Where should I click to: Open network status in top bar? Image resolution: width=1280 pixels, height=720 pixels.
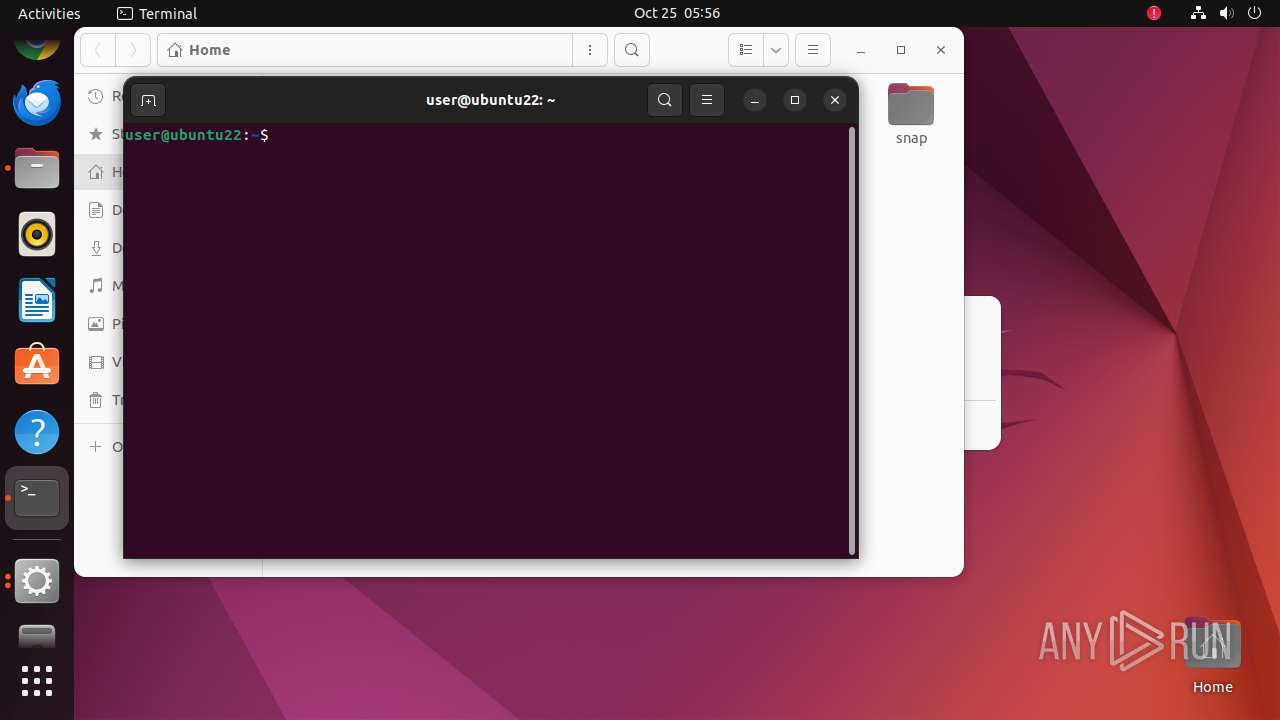[x=1198, y=13]
